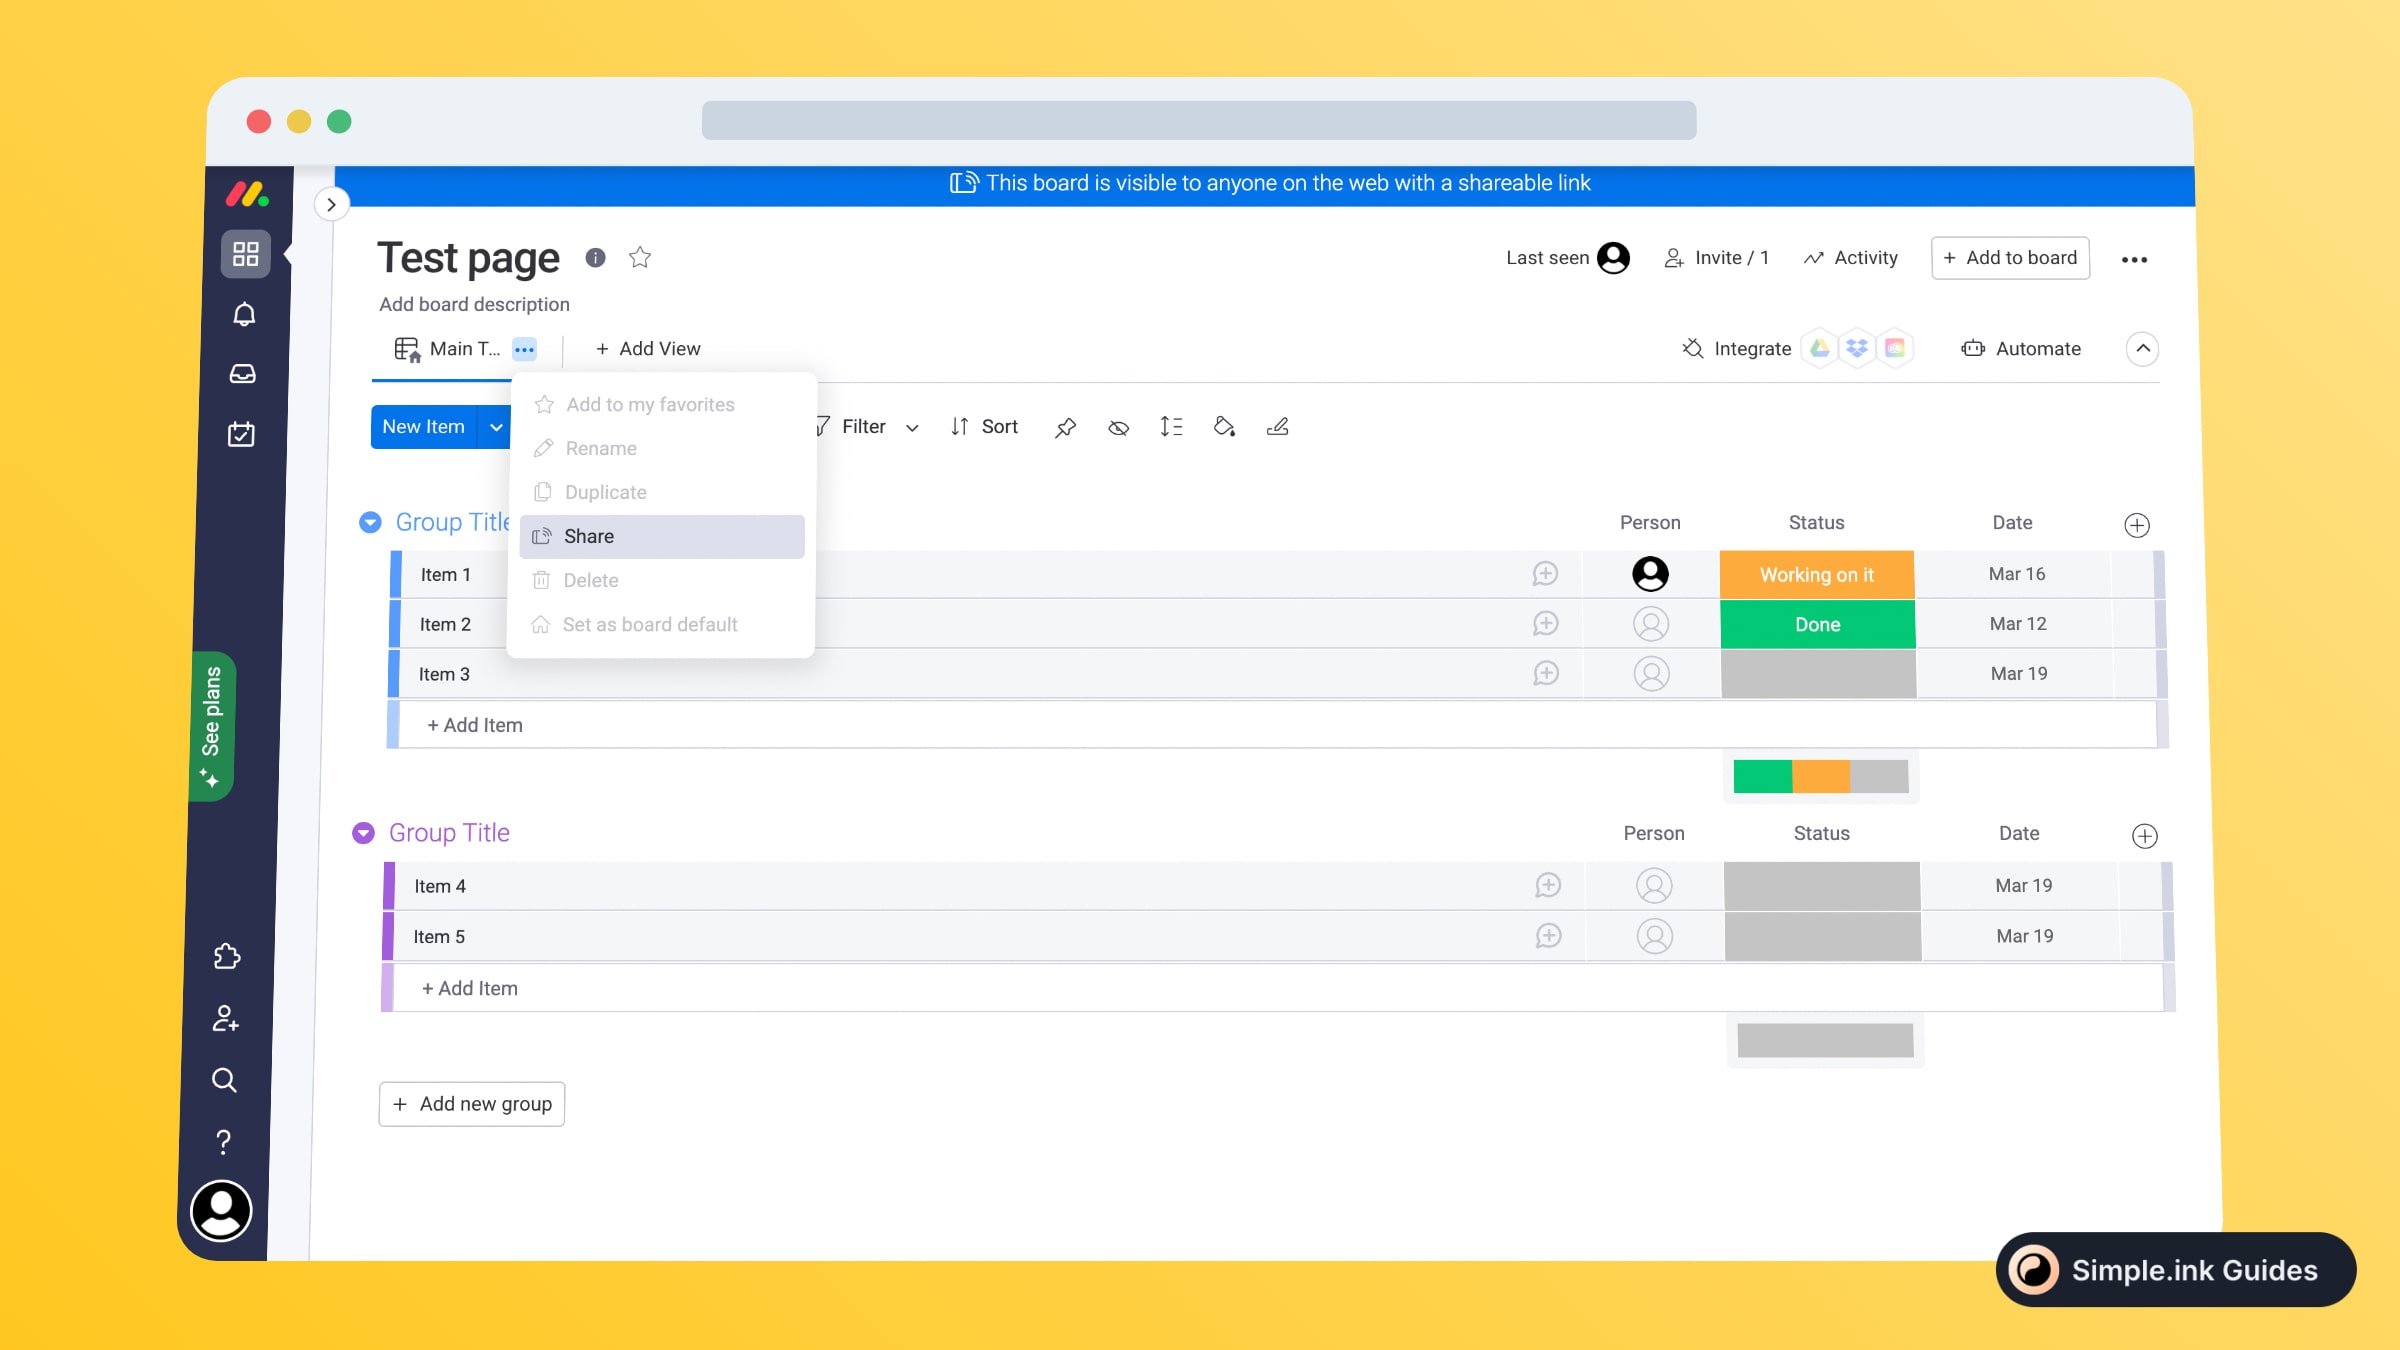
Task: Click the pin columns icon
Action: tap(1065, 427)
